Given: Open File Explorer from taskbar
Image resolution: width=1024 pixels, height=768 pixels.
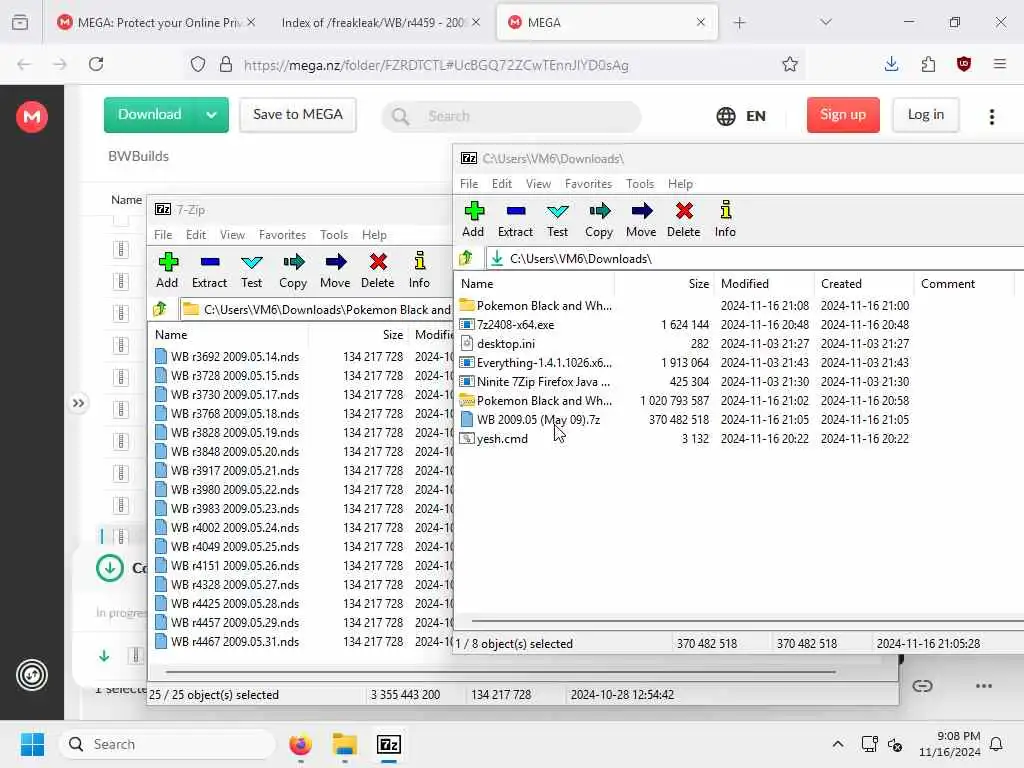Looking at the screenshot, I should 344,744.
